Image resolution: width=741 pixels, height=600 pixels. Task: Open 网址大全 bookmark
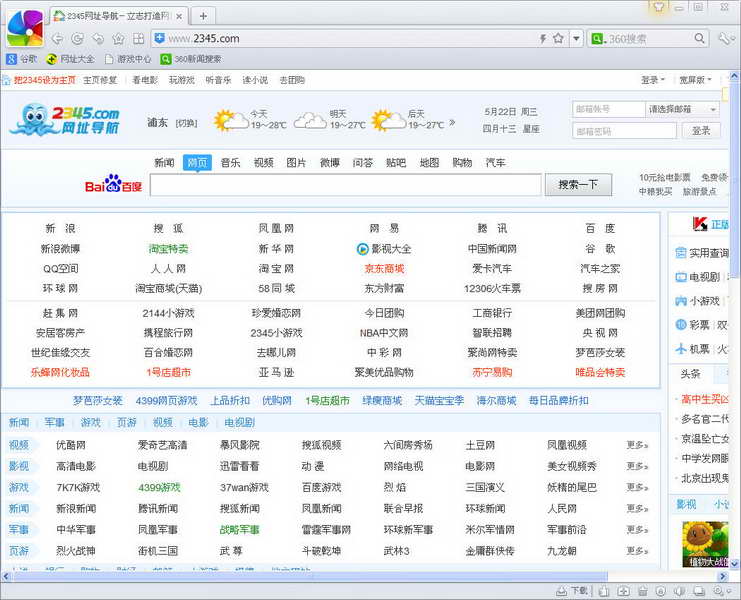(x=70, y=59)
